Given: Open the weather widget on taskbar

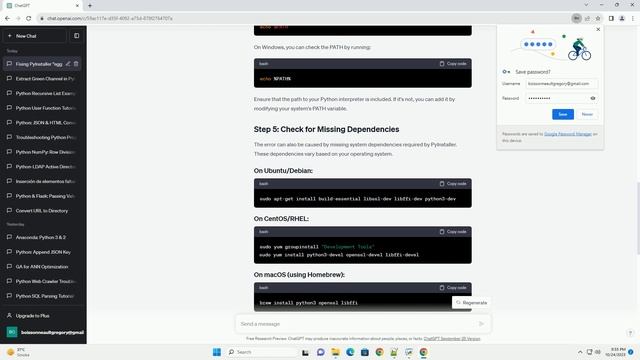Looking at the screenshot, I should (19, 352).
